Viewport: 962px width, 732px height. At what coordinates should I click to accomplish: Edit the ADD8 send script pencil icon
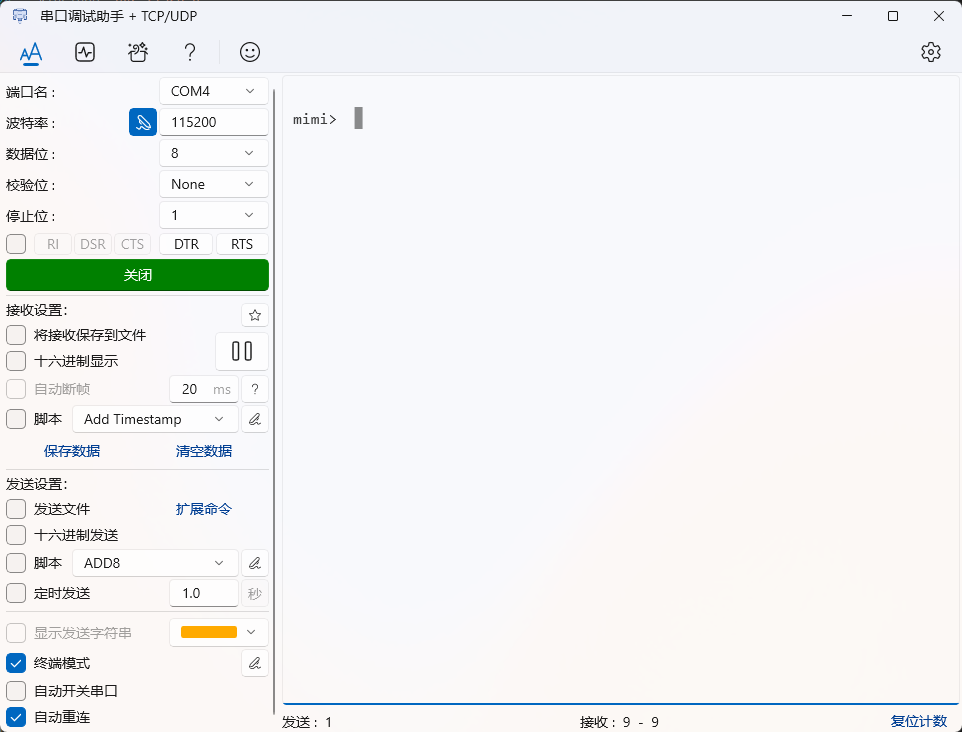(x=255, y=563)
